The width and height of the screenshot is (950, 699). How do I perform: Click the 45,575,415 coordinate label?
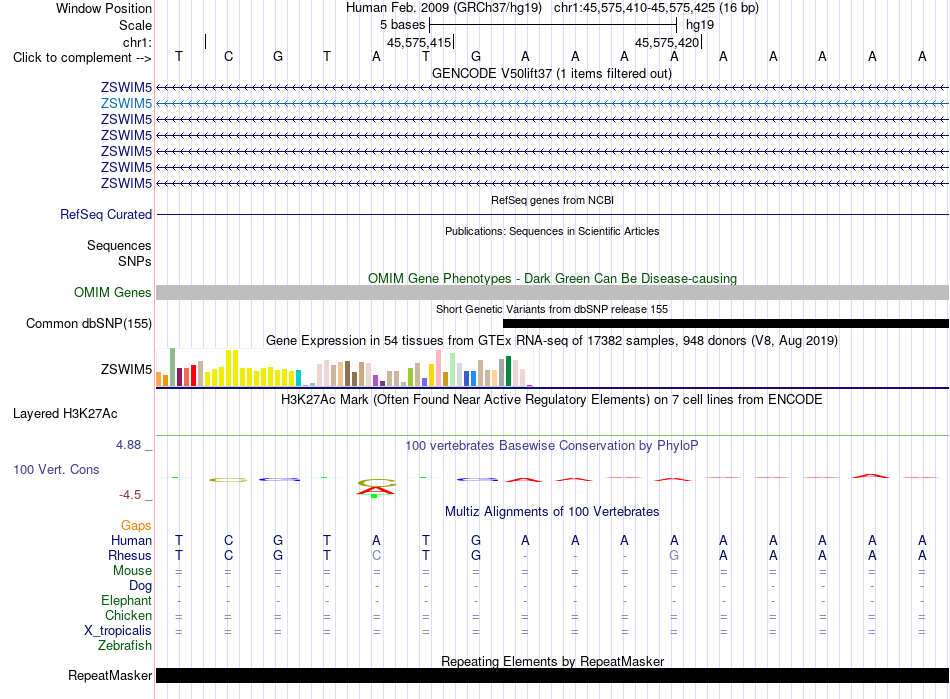coord(419,42)
